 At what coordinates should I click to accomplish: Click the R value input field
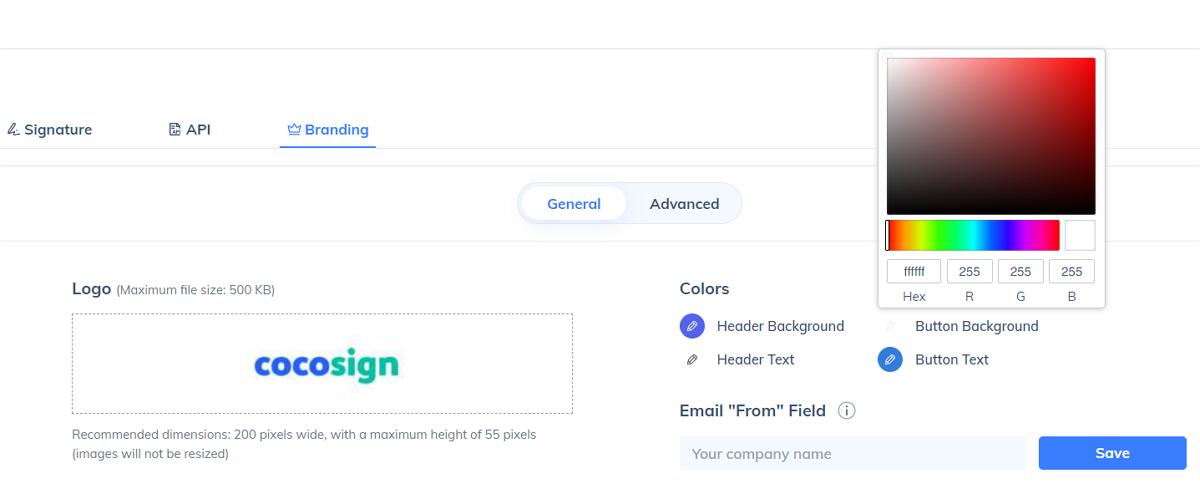click(x=970, y=271)
